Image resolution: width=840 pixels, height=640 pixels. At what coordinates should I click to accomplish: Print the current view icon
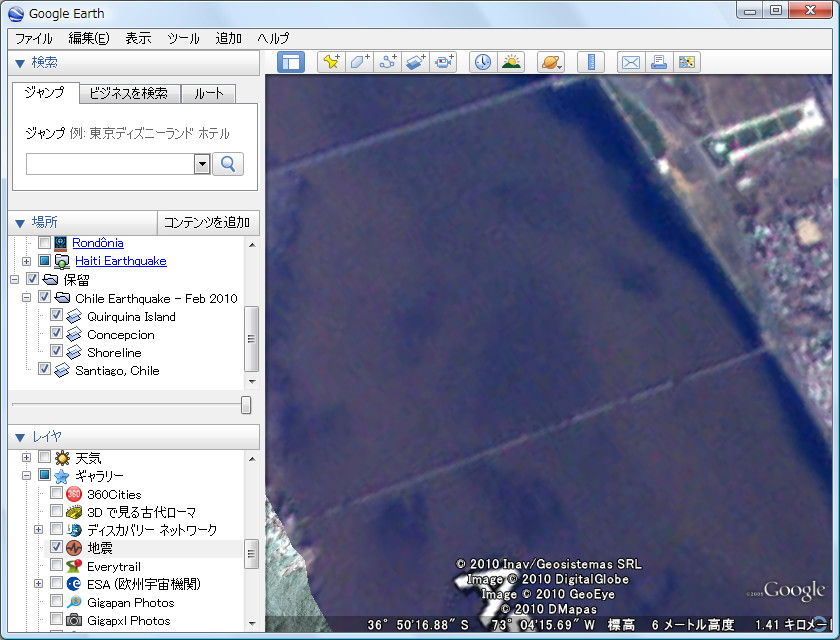pos(659,62)
